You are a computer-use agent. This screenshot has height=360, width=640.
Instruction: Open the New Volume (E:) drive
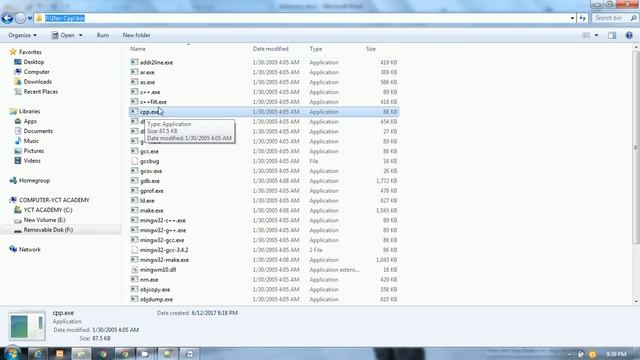point(44,220)
